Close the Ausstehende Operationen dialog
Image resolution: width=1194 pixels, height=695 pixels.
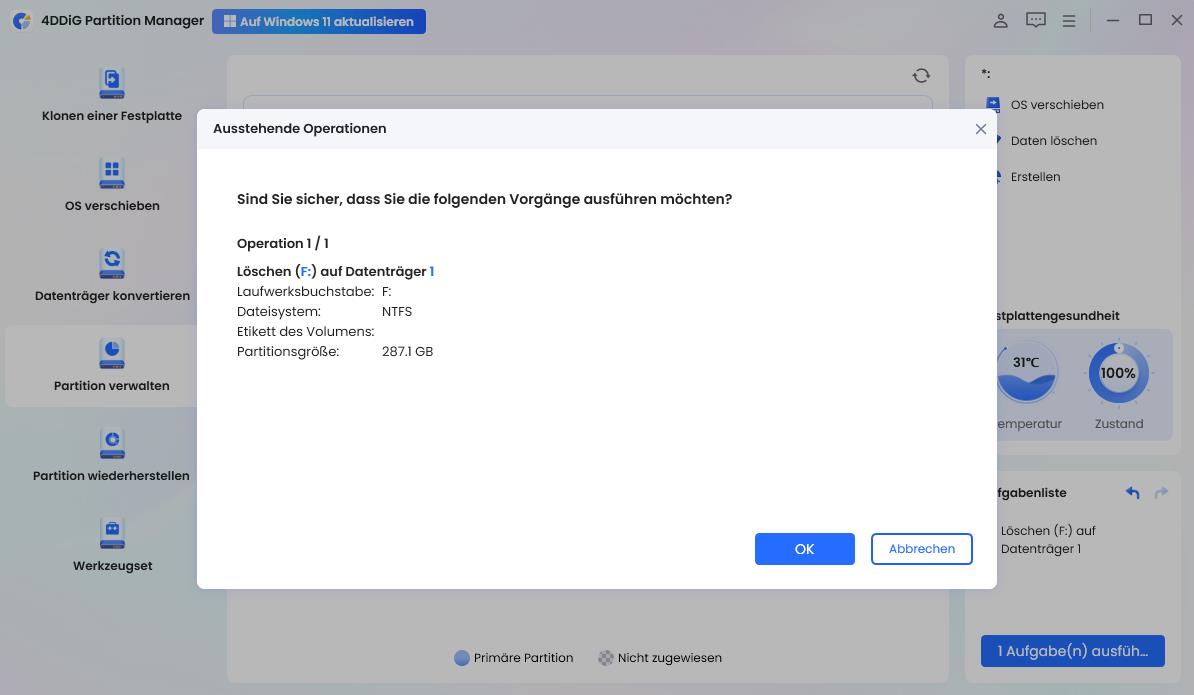981,129
